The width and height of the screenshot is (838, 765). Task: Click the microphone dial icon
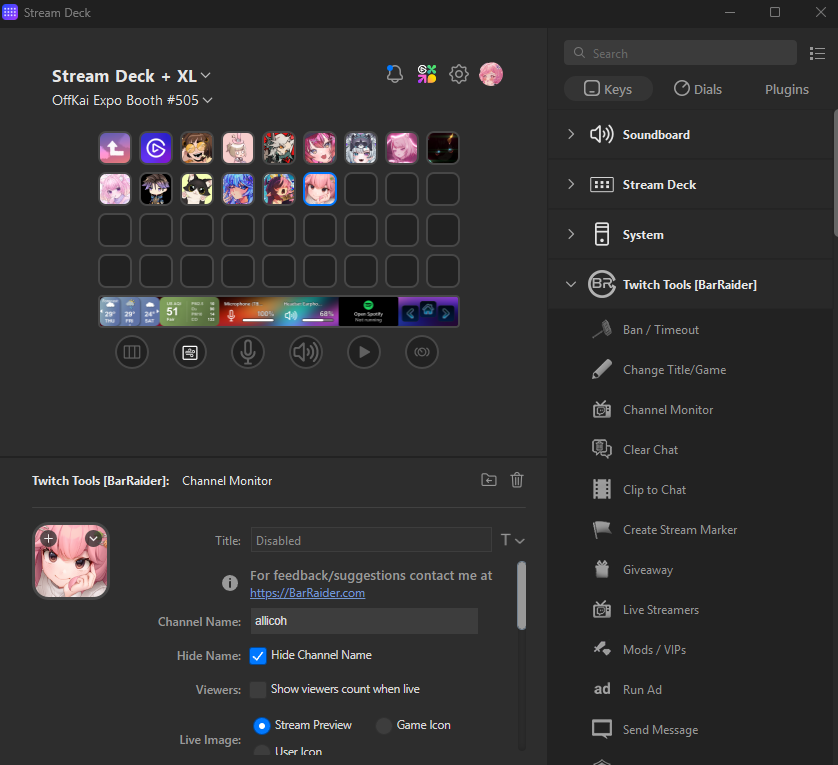tap(248, 352)
